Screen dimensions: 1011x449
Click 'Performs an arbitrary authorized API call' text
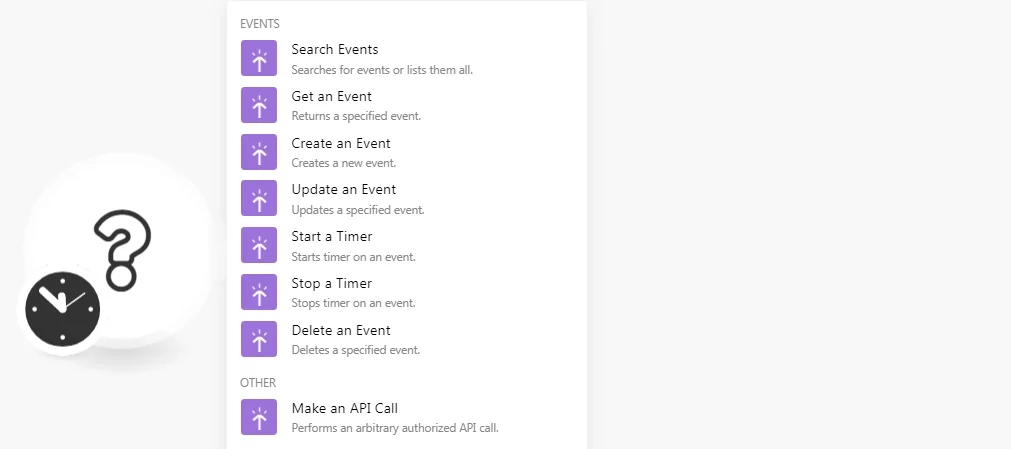tap(395, 428)
